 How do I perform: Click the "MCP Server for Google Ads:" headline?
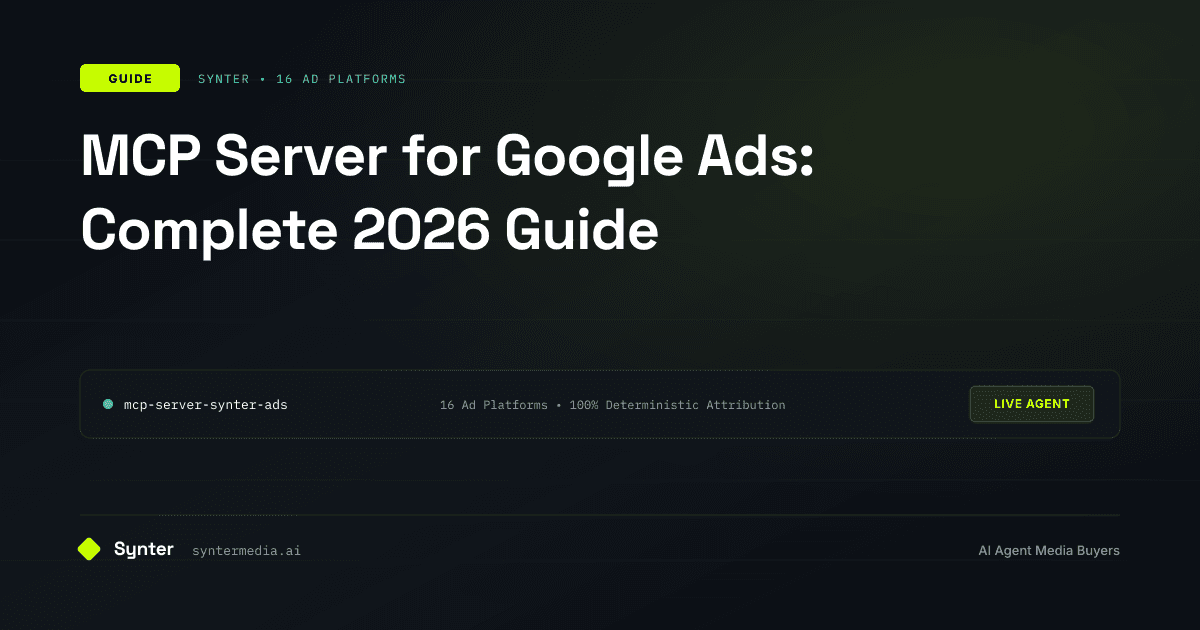[x=448, y=158]
